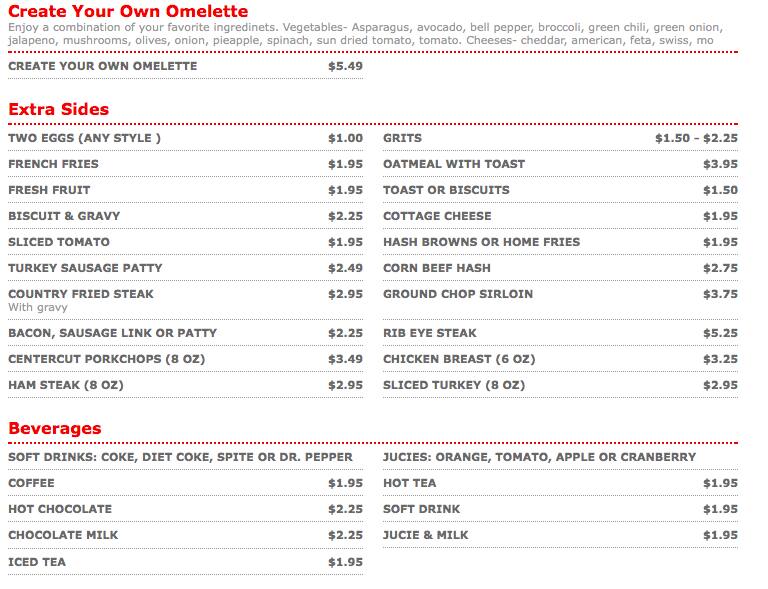Click the Chicken Breast (6 oz) item
The height and width of the screenshot is (589, 768).
click(x=459, y=359)
